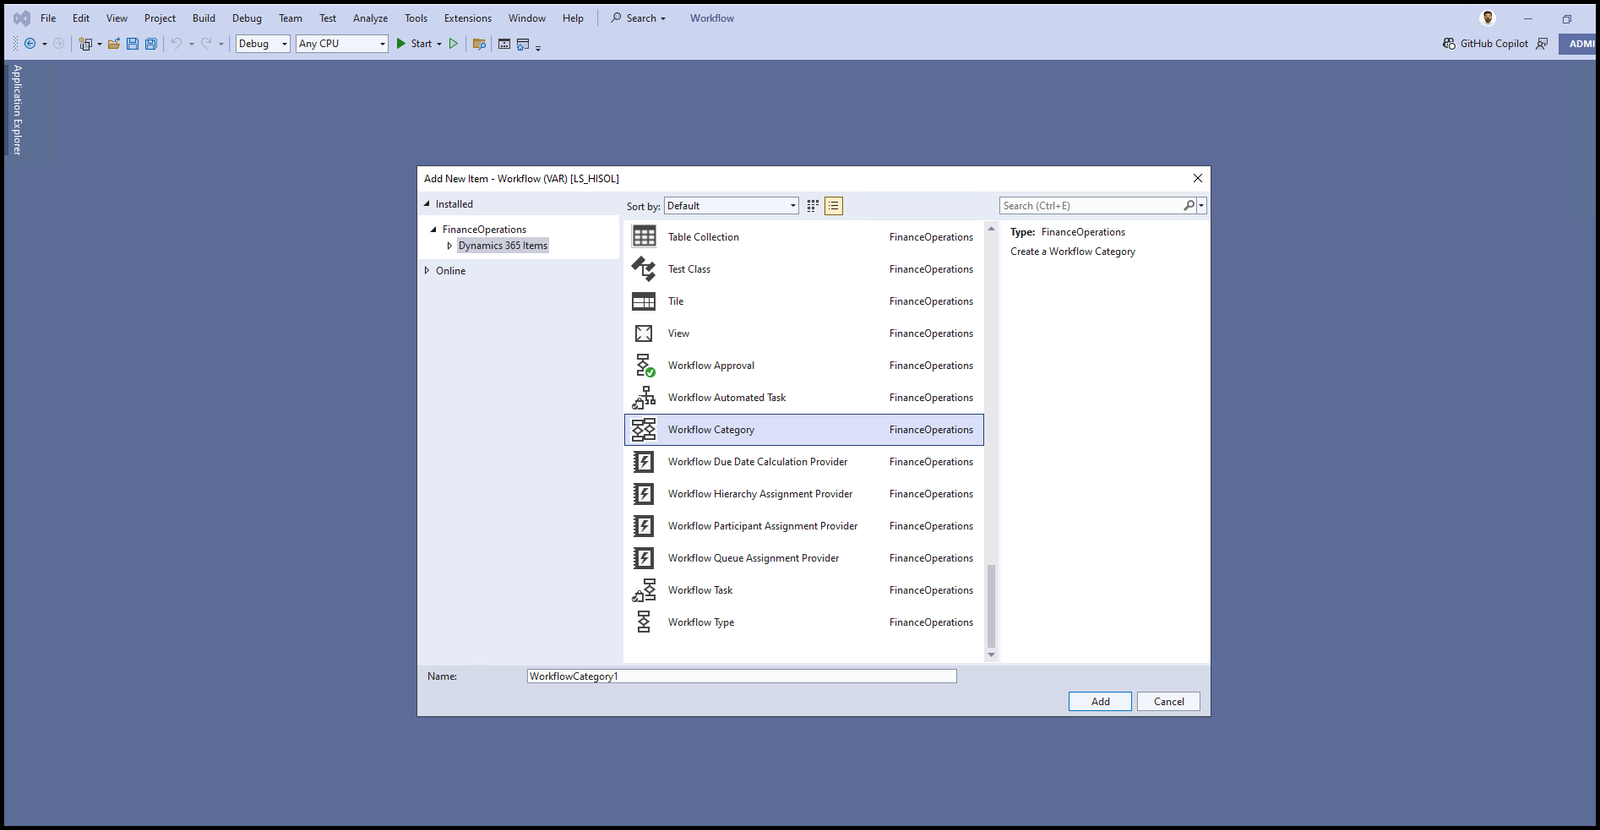The height and width of the screenshot is (830, 1600).
Task: Open the File menu
Action: tap(48, 18)
